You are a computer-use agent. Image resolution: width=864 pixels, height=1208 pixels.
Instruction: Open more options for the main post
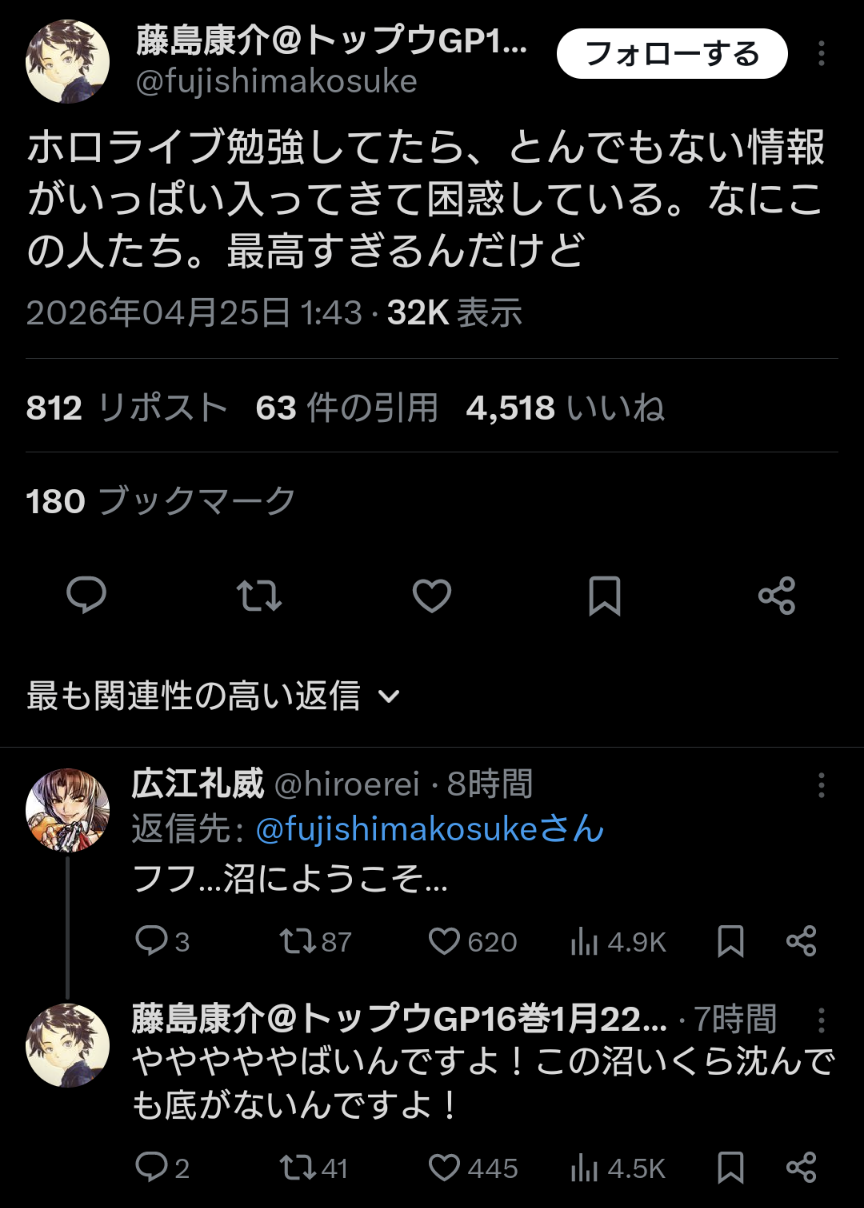[821, 54]
